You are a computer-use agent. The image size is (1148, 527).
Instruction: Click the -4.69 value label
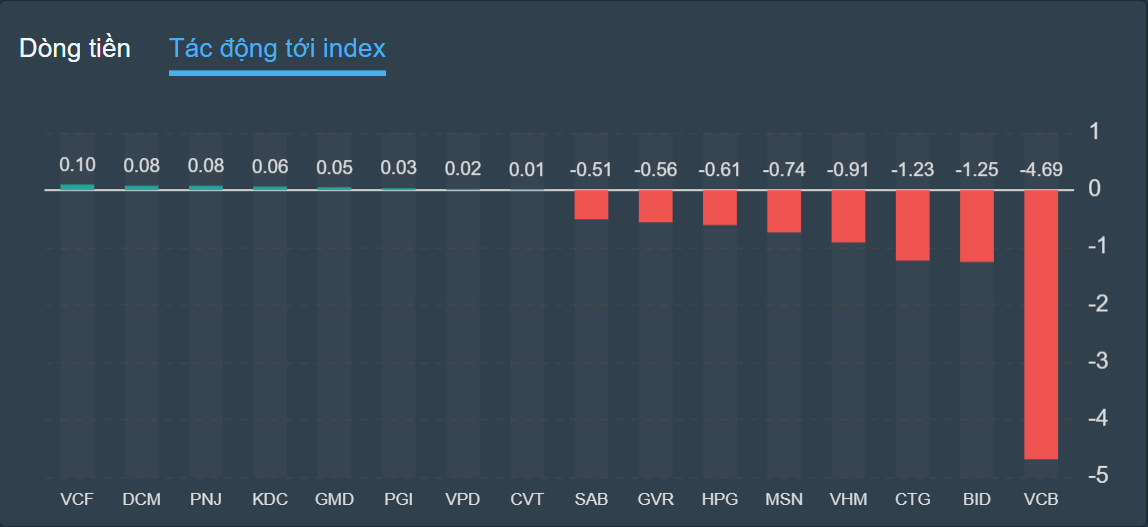1041,169
